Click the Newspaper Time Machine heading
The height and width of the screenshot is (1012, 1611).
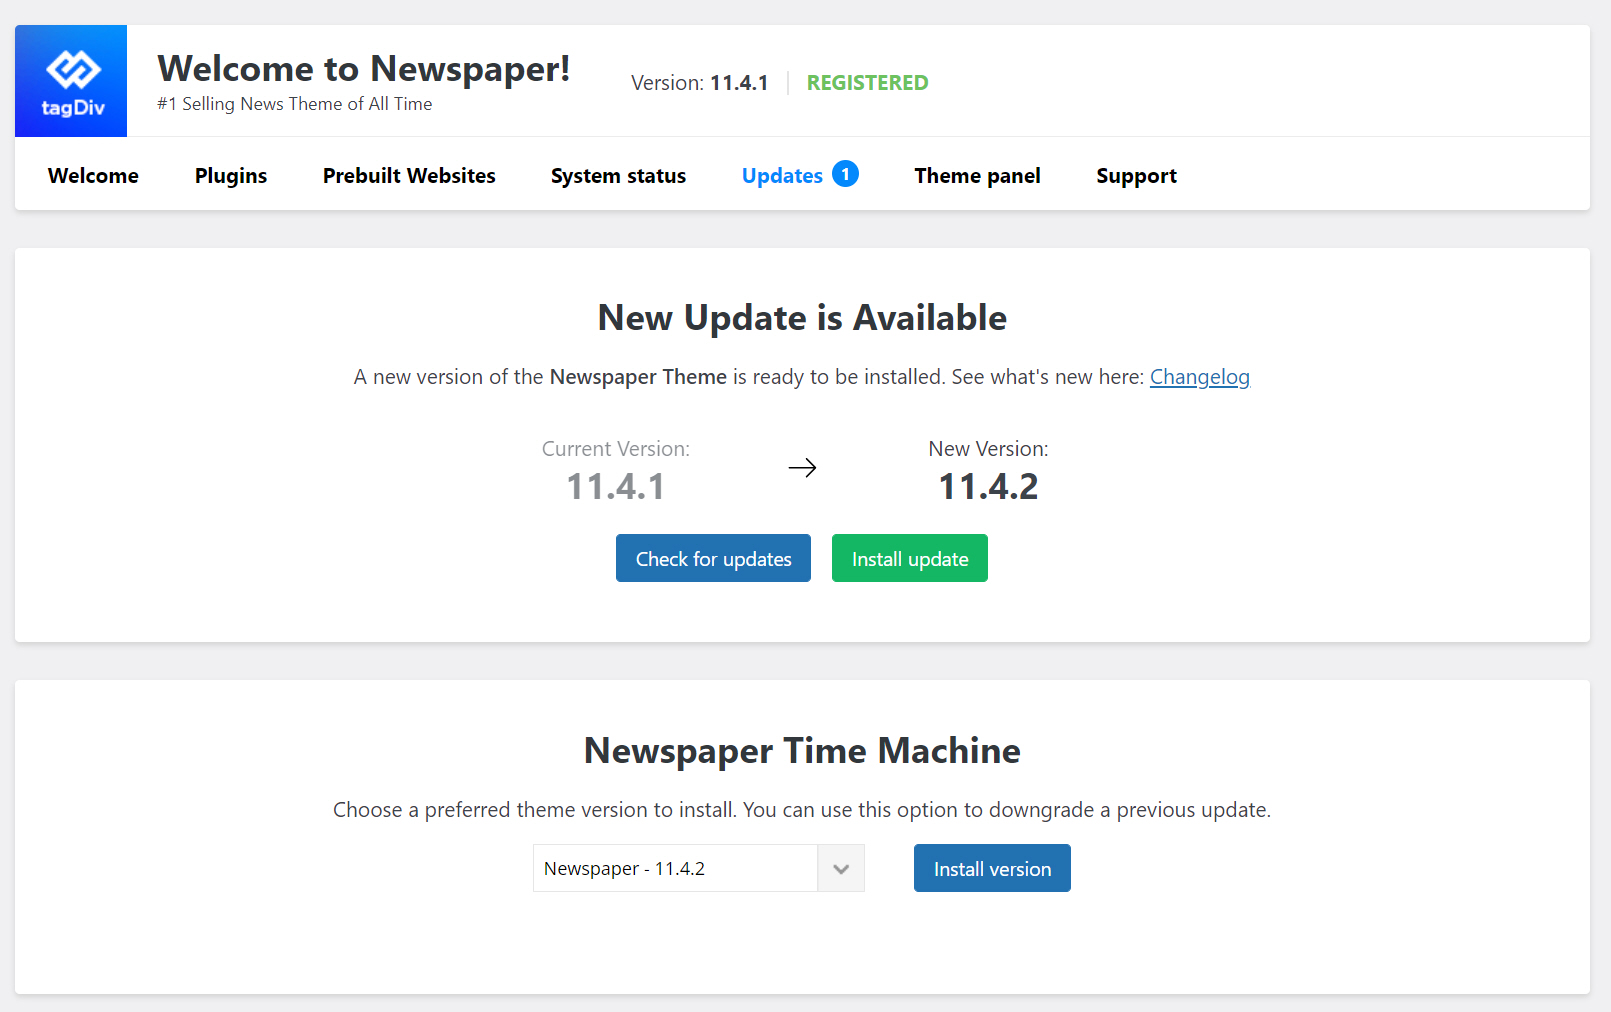(x=802, y=751)
